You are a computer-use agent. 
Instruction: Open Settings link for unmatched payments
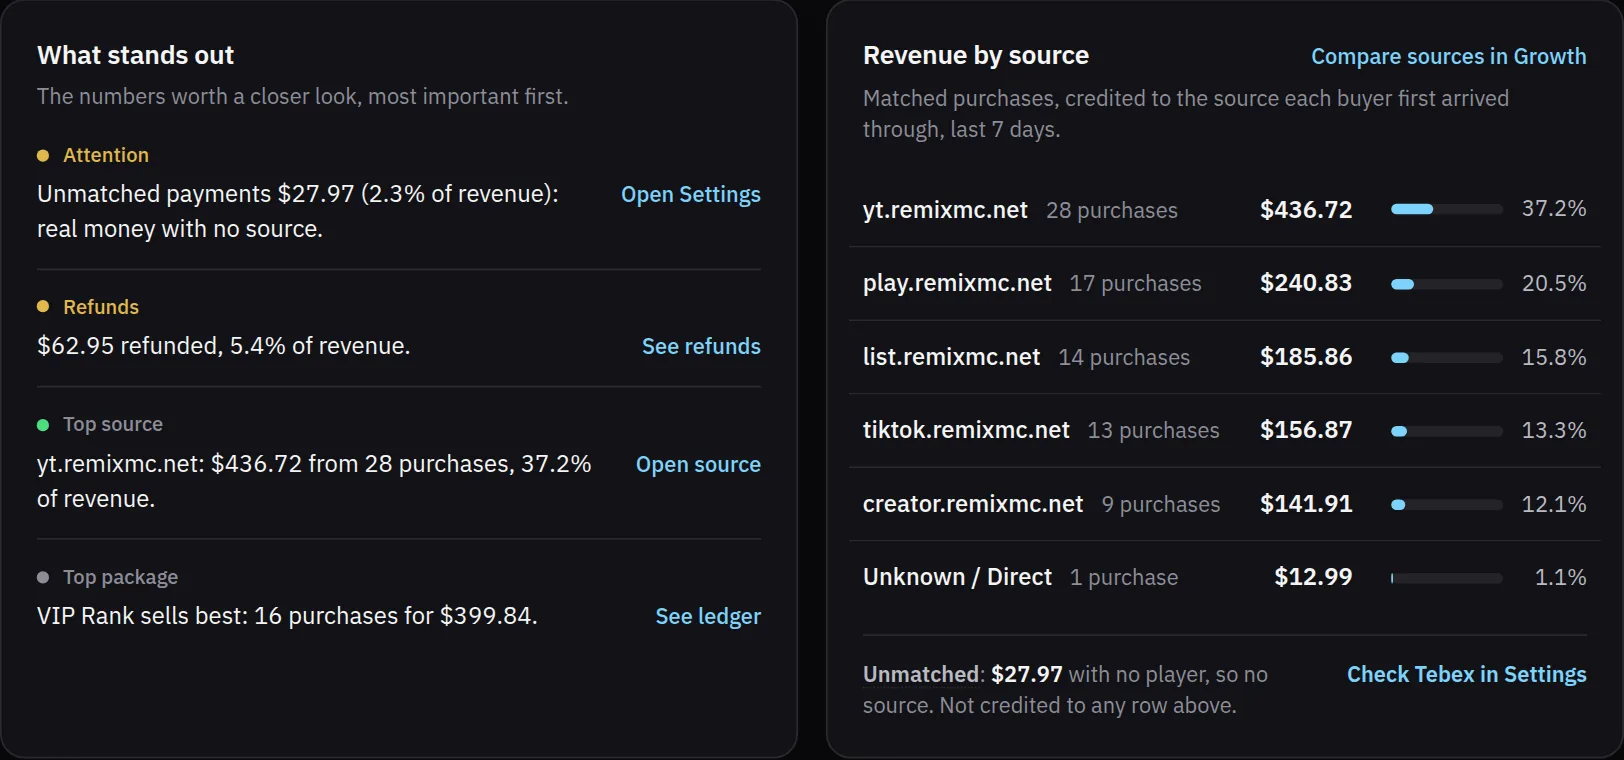pyautogui.click(x=690, y=195)
